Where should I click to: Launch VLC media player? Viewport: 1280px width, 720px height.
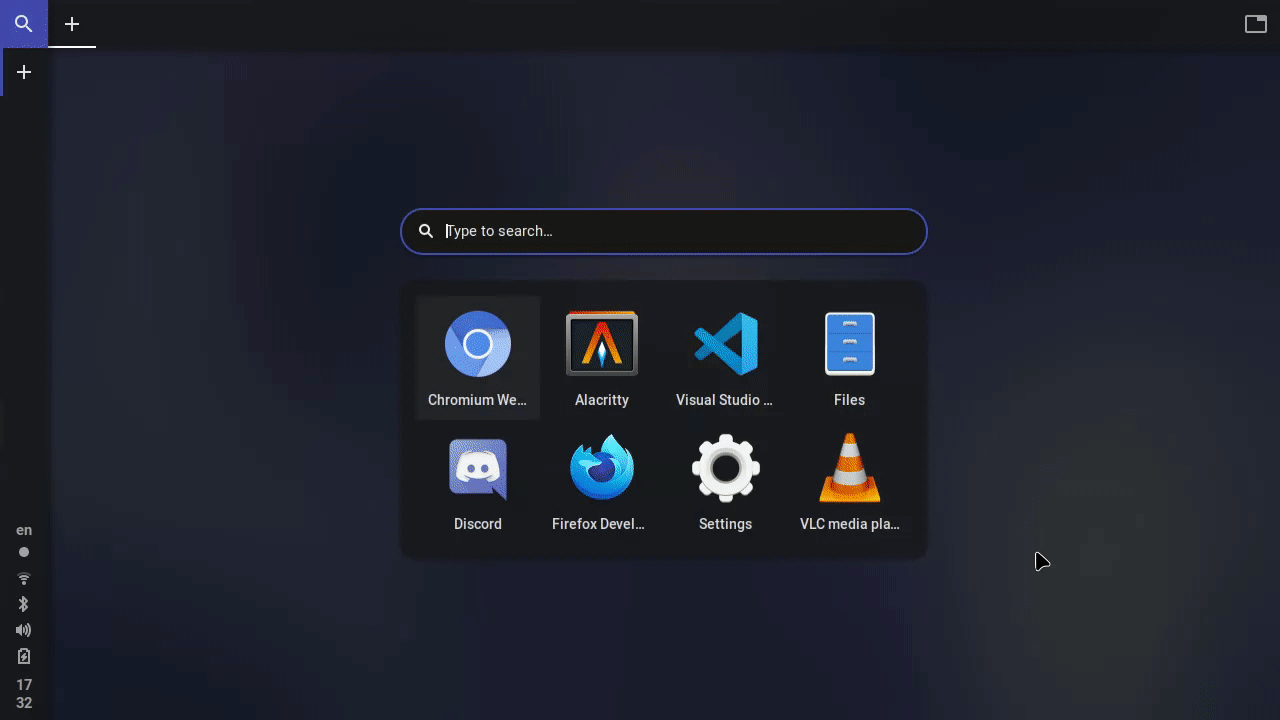pos(849,482)
